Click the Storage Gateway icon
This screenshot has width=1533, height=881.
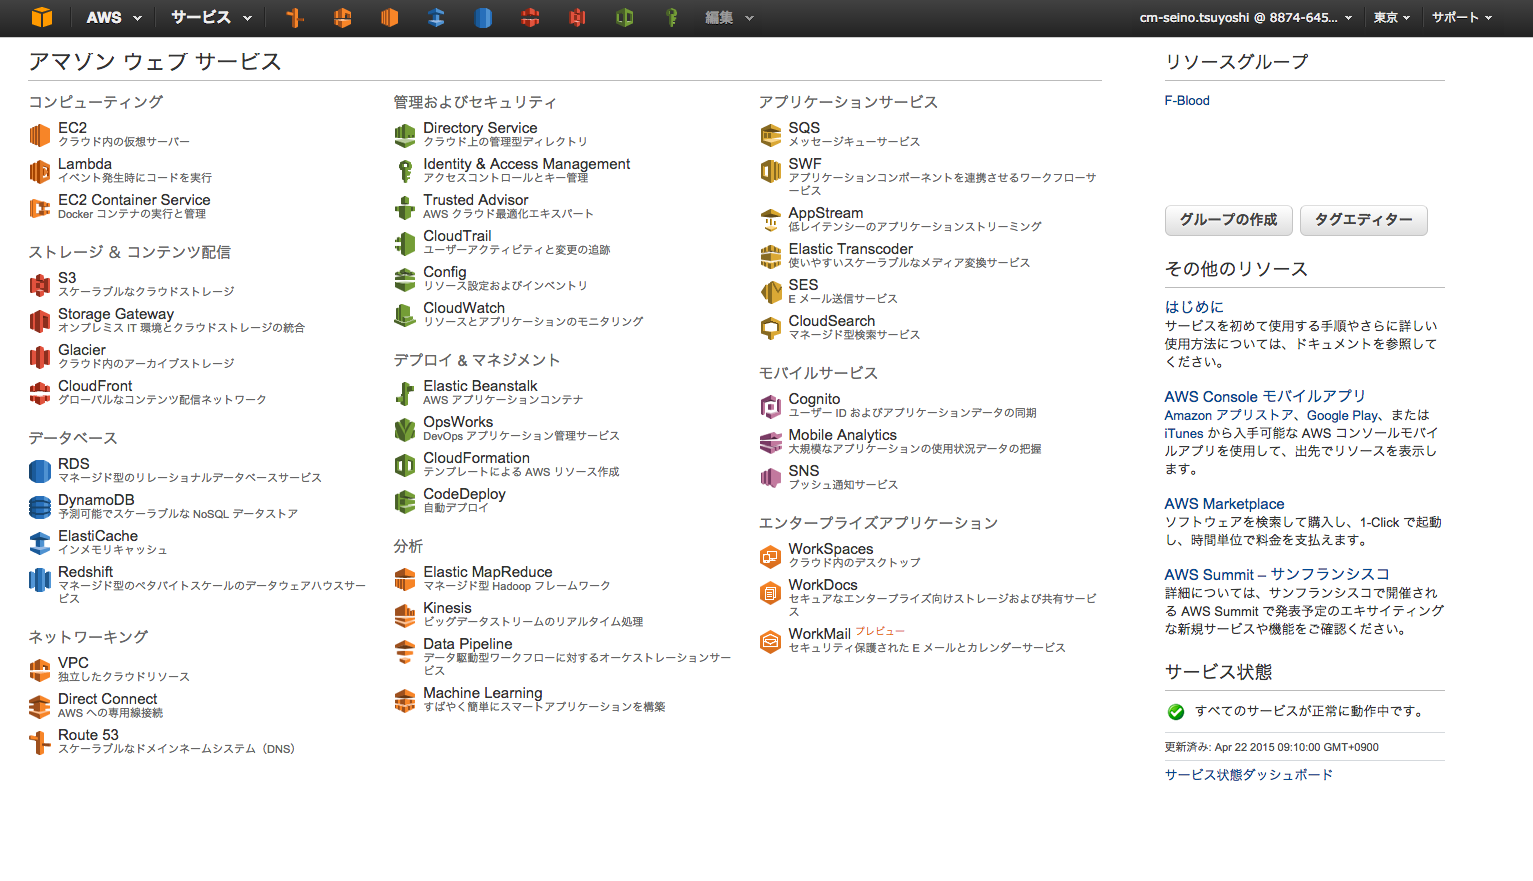coord(40,321)
